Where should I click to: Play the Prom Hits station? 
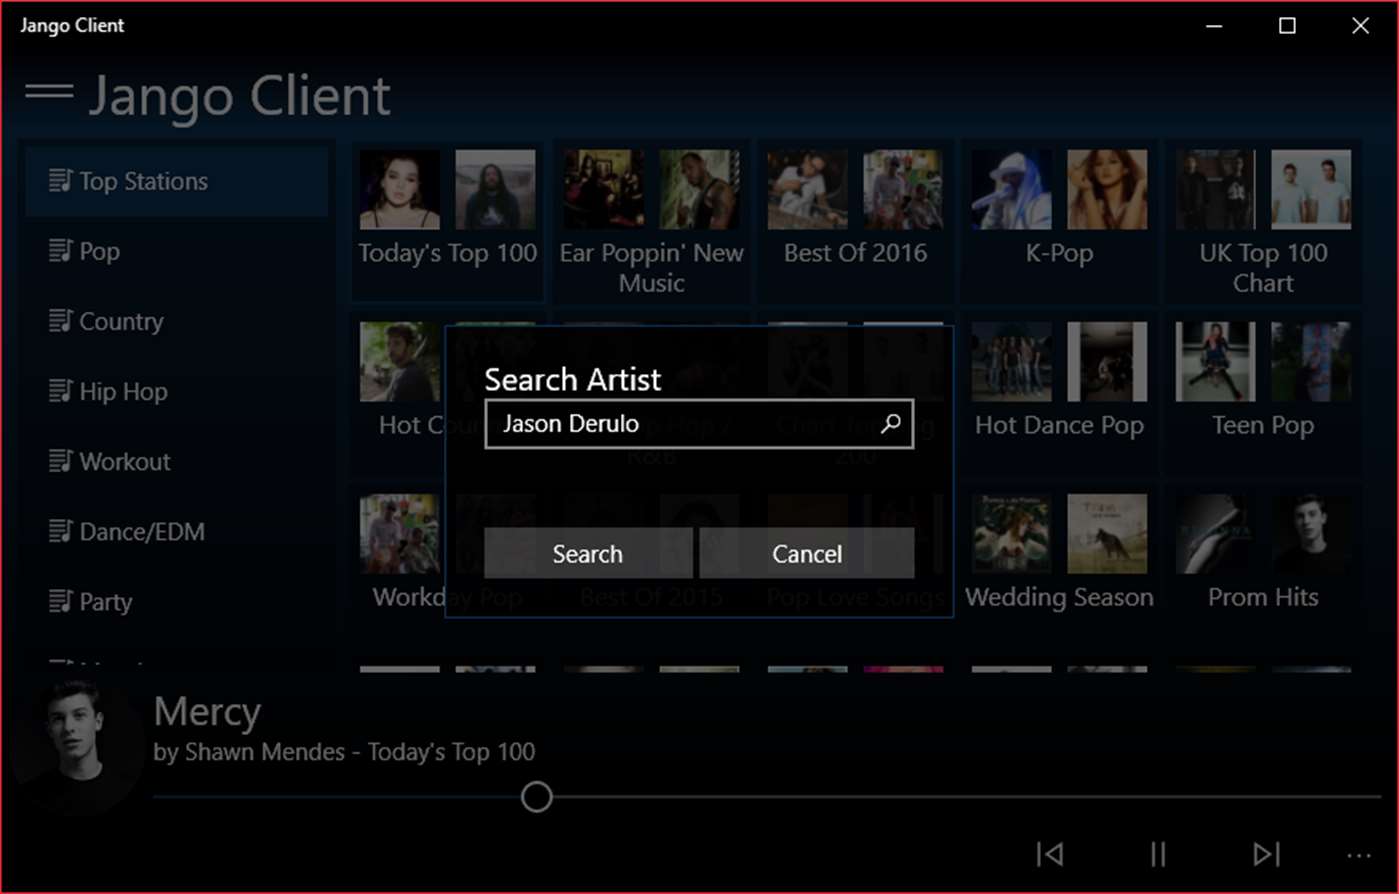pyautogui.click(x=1264, y=565)
